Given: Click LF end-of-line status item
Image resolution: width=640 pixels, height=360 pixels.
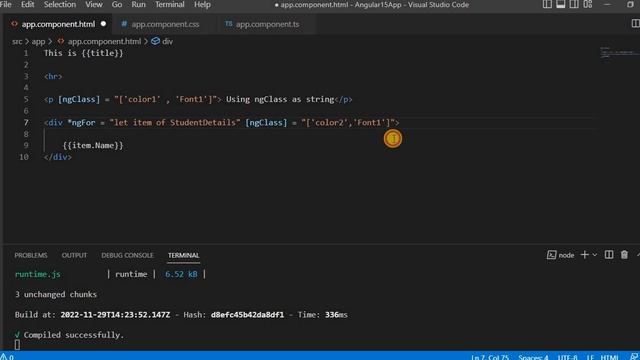Looking at the screenshot, I should (590, 357).
